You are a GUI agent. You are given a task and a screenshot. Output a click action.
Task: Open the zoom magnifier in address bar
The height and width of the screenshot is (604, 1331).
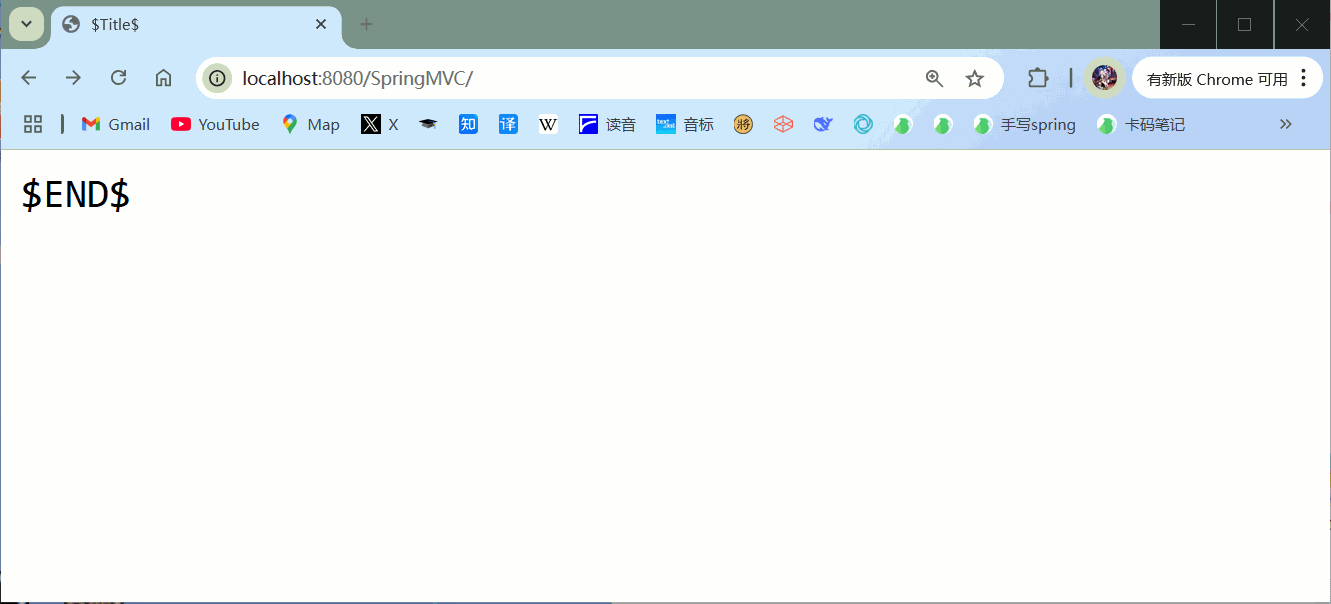tap(934, 78)
